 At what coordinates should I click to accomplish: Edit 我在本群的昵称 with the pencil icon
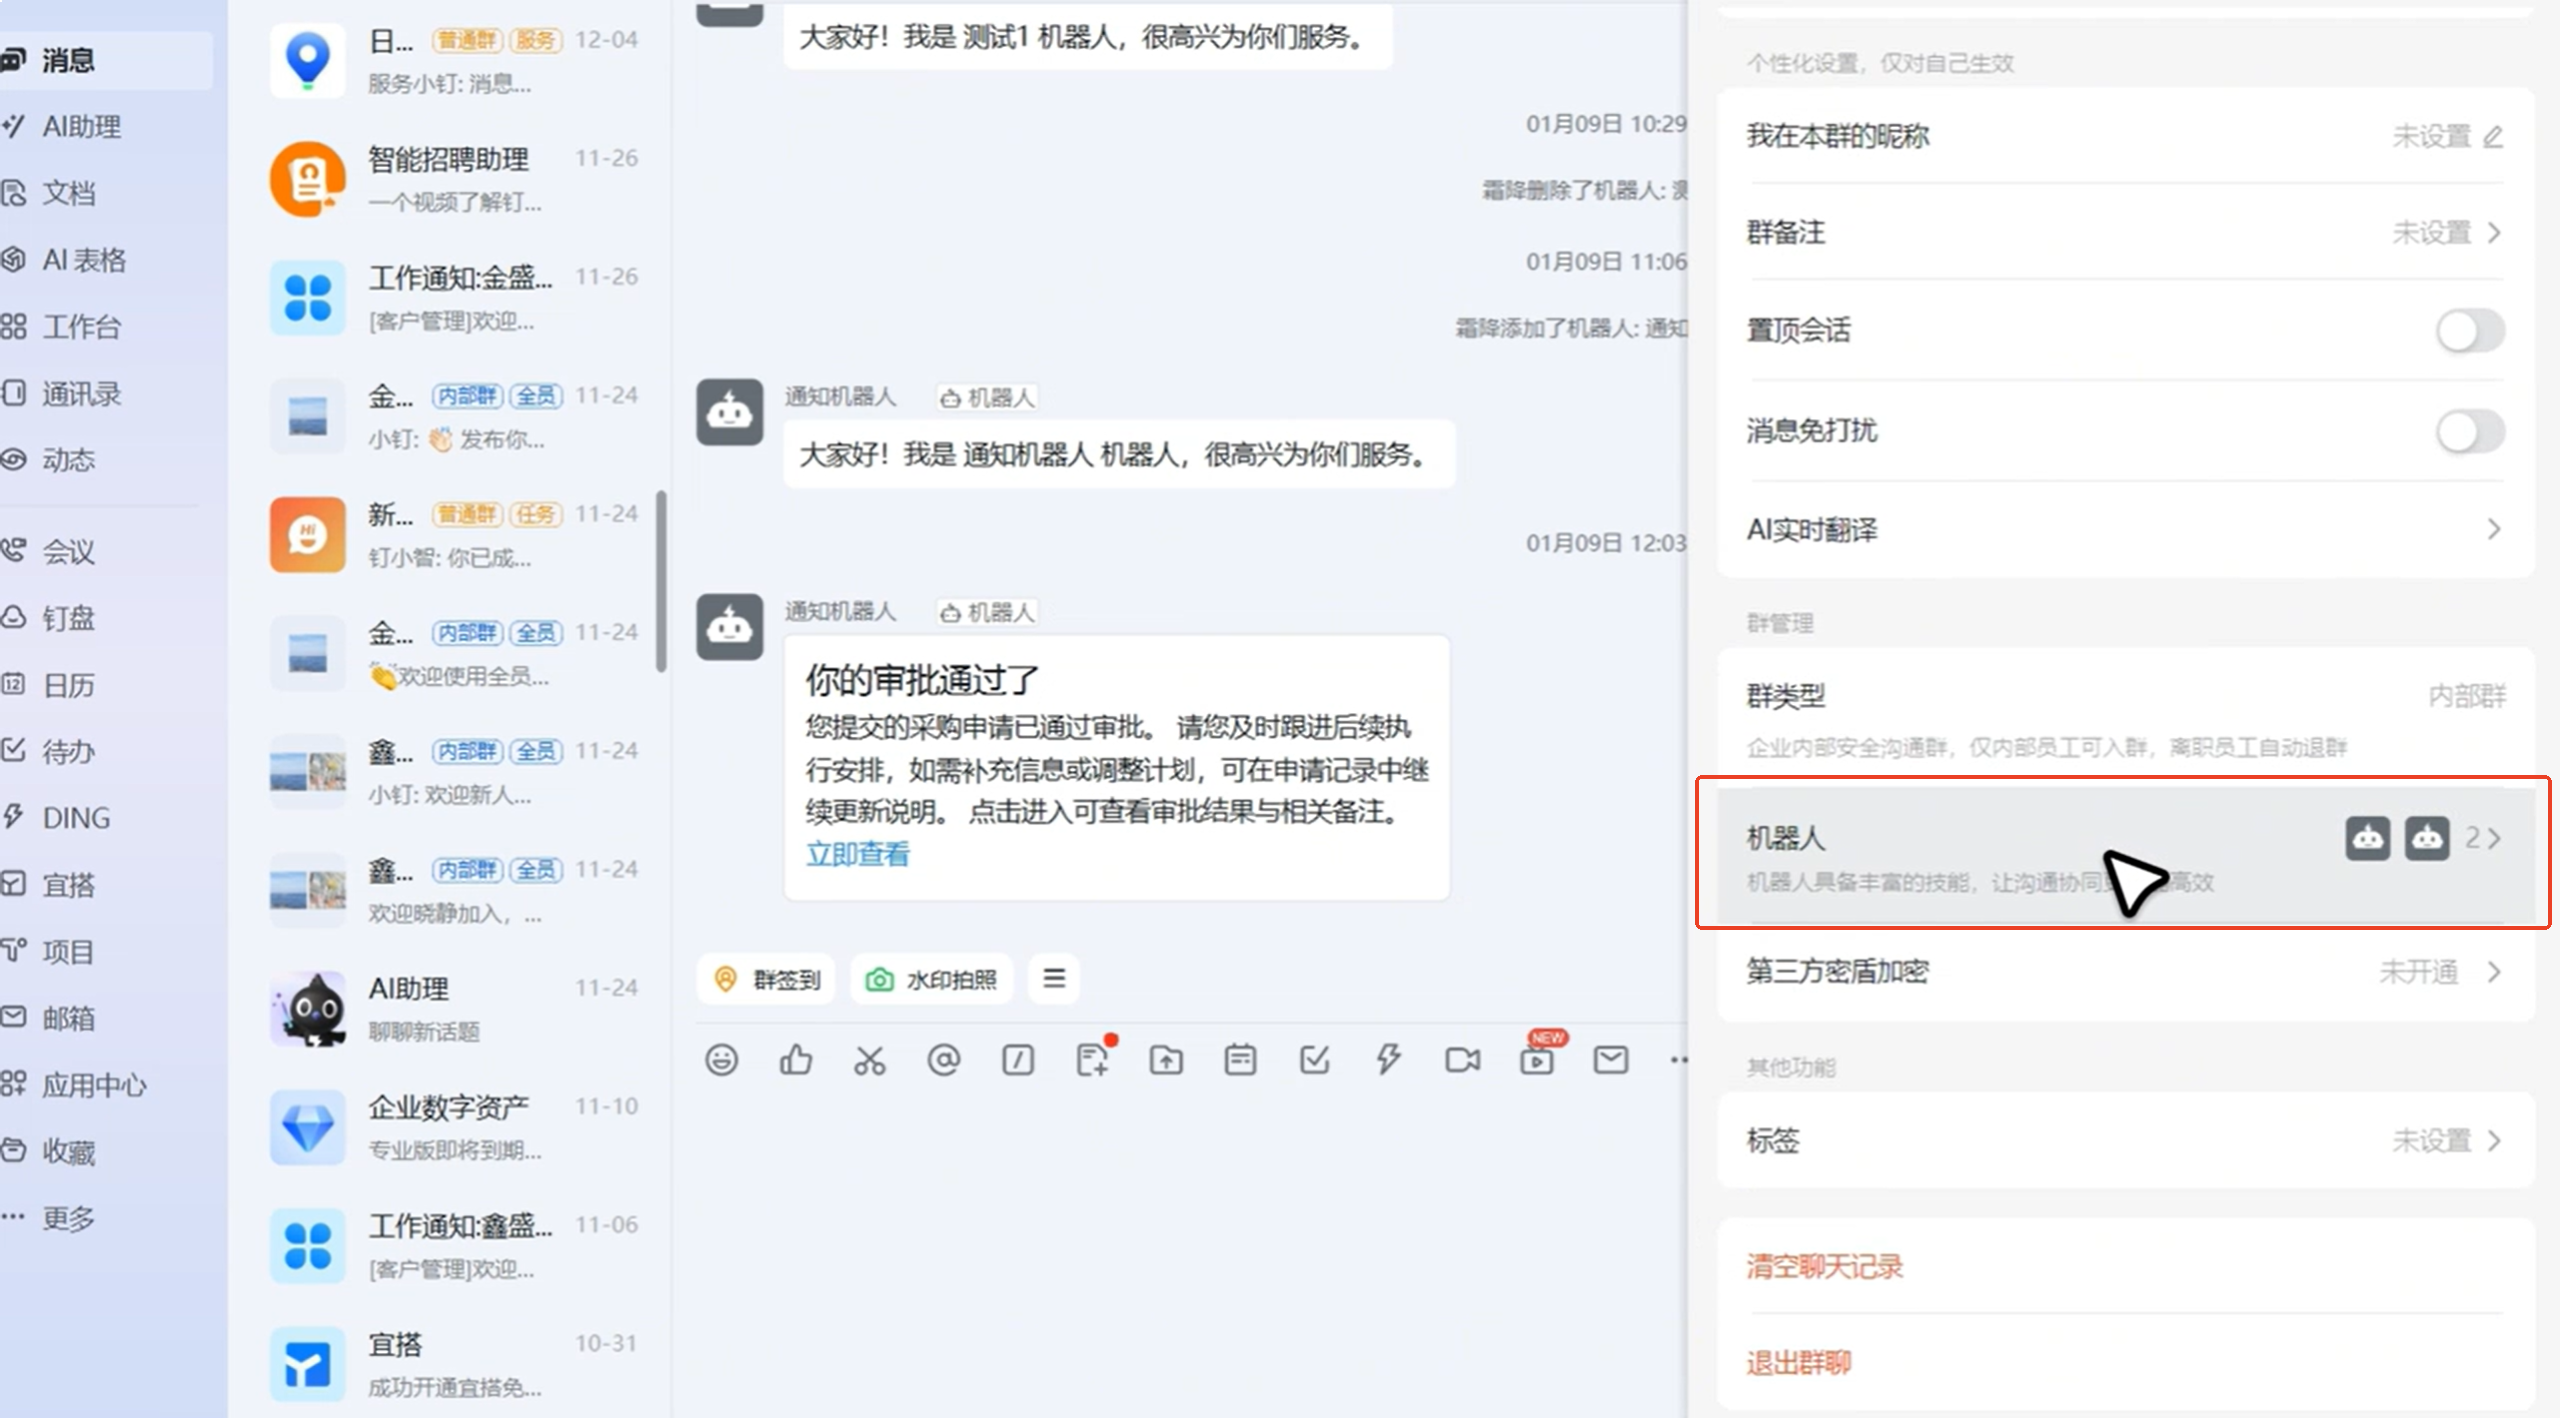pyautogui.click(x=2493, y=136)
